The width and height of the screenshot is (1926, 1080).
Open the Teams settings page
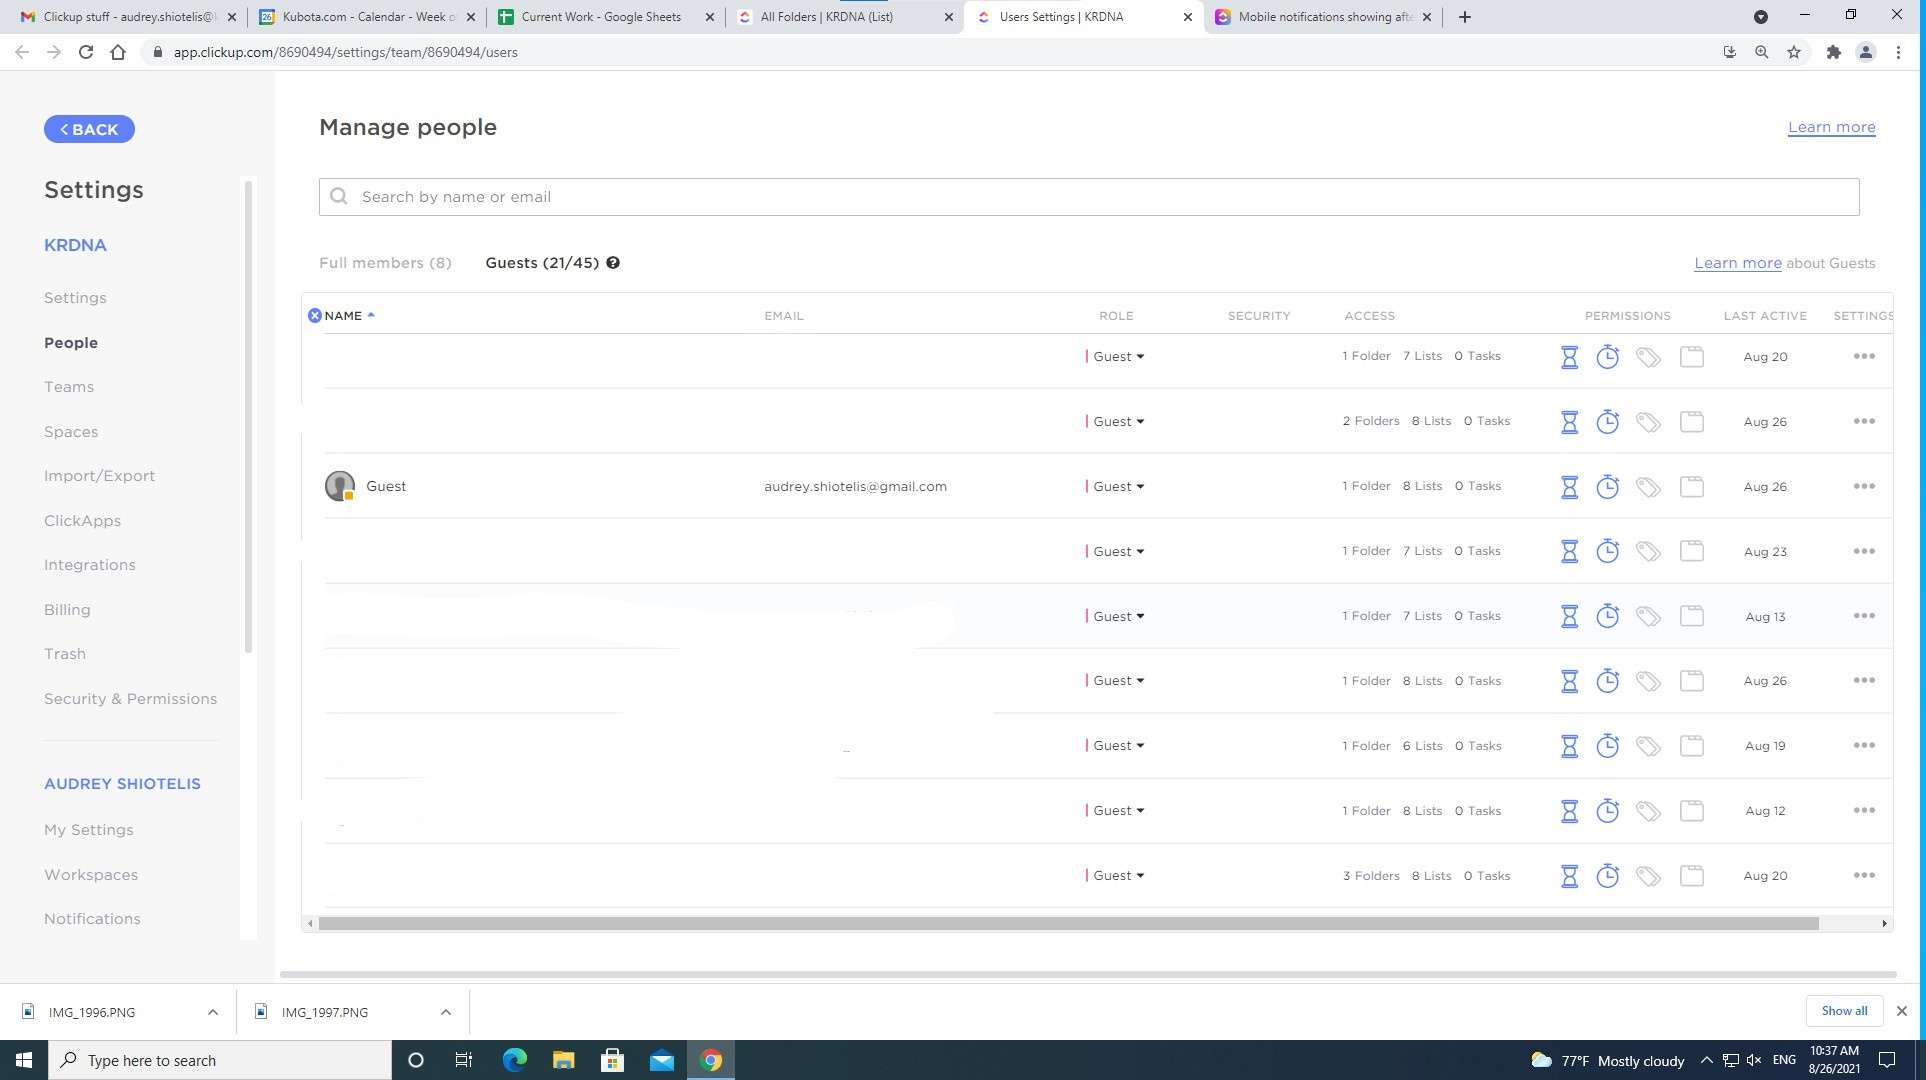coord(69,387)
